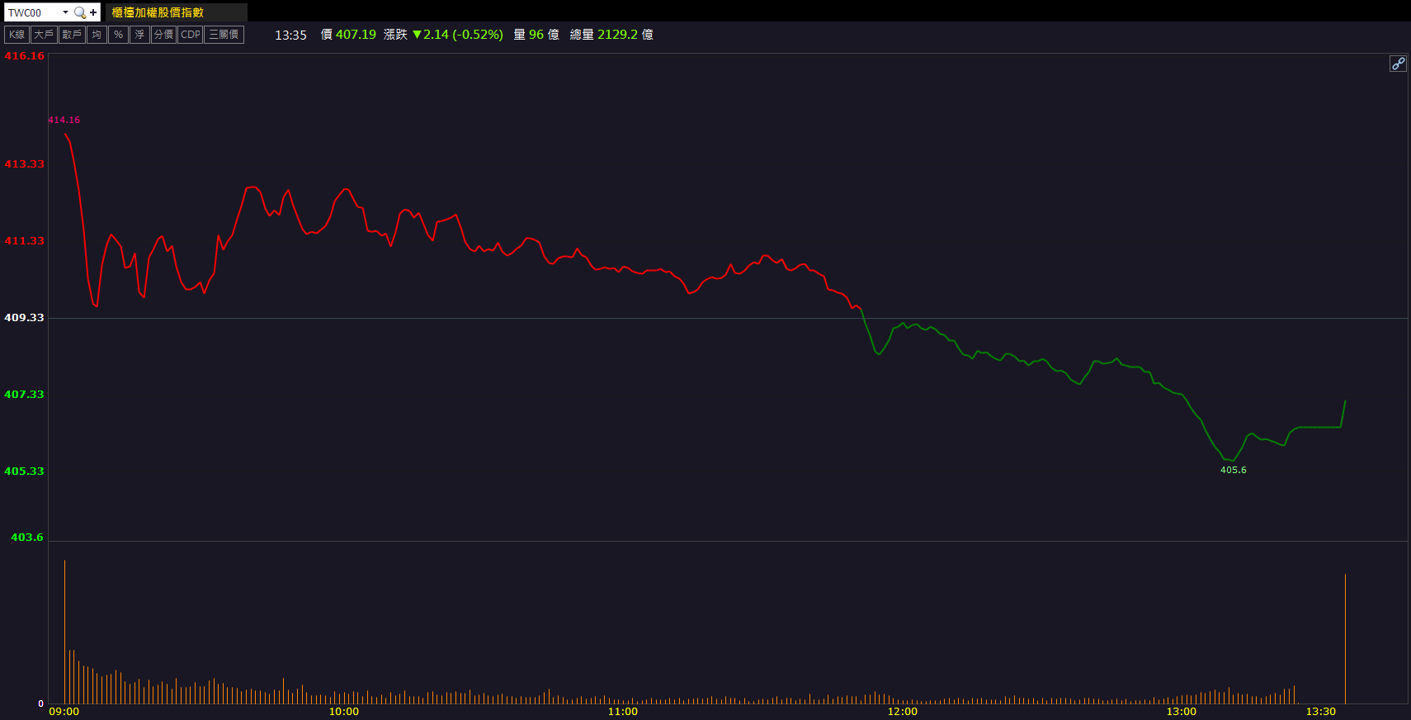Click the closing white volume bar
This screenshot has height=720, width=1411.
tap(1345, 639)
